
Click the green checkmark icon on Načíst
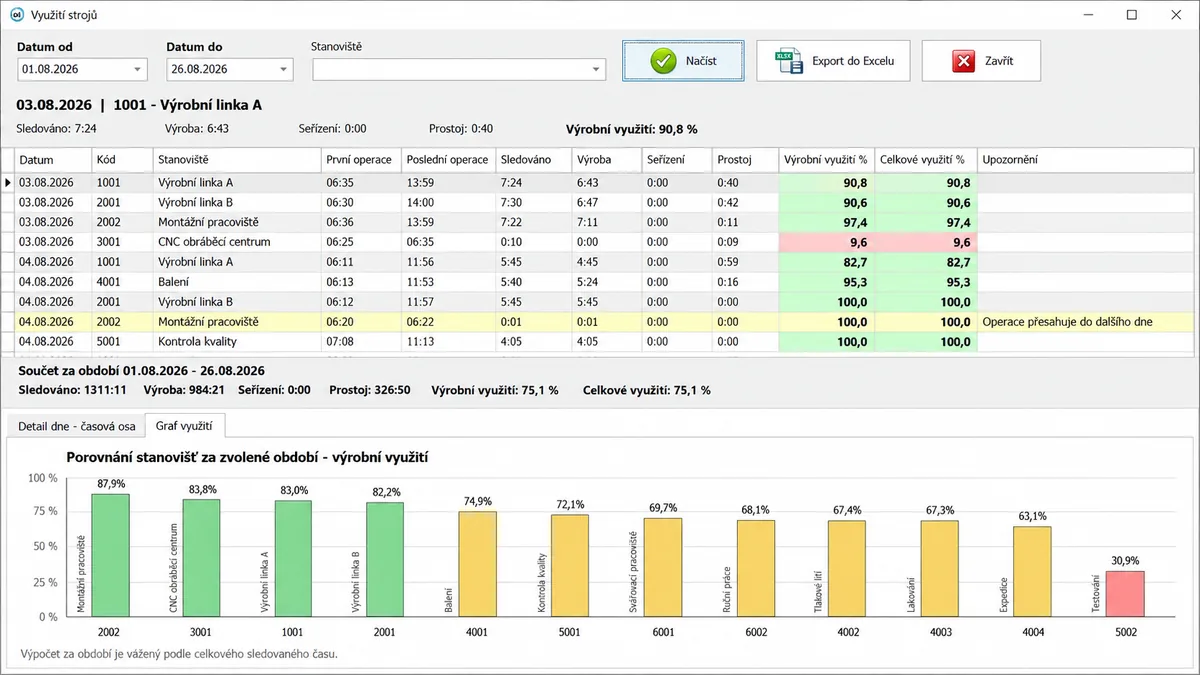pos(662,61)
